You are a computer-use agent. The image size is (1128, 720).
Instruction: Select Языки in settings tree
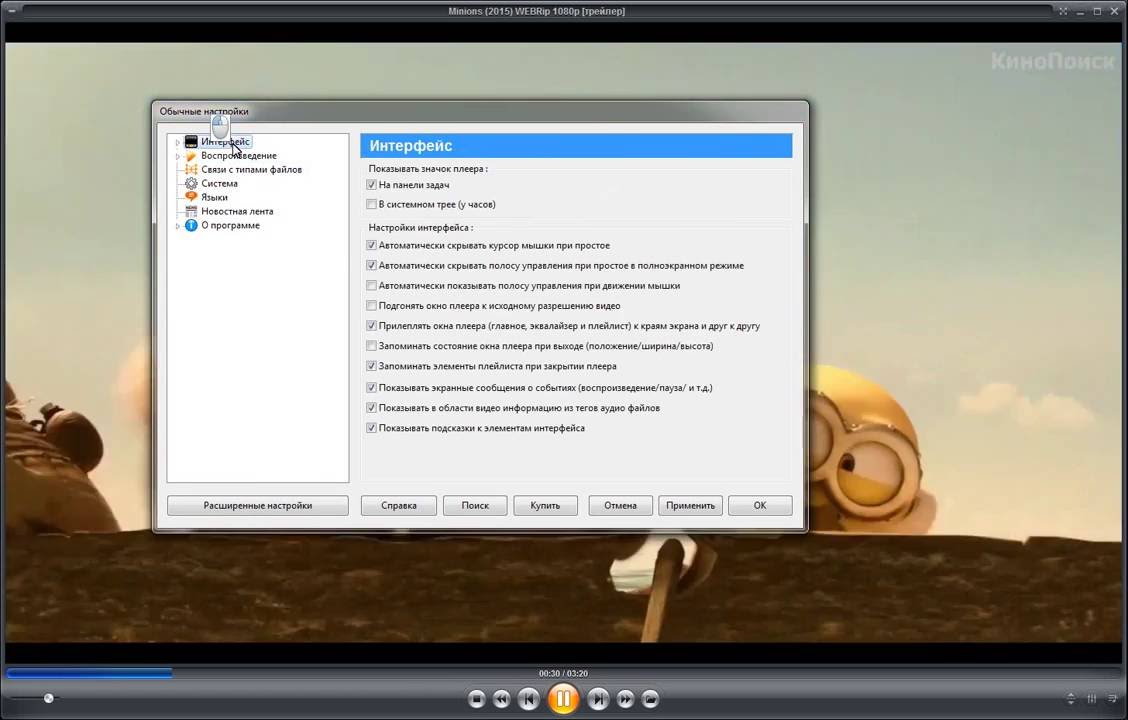coord(214,197)
